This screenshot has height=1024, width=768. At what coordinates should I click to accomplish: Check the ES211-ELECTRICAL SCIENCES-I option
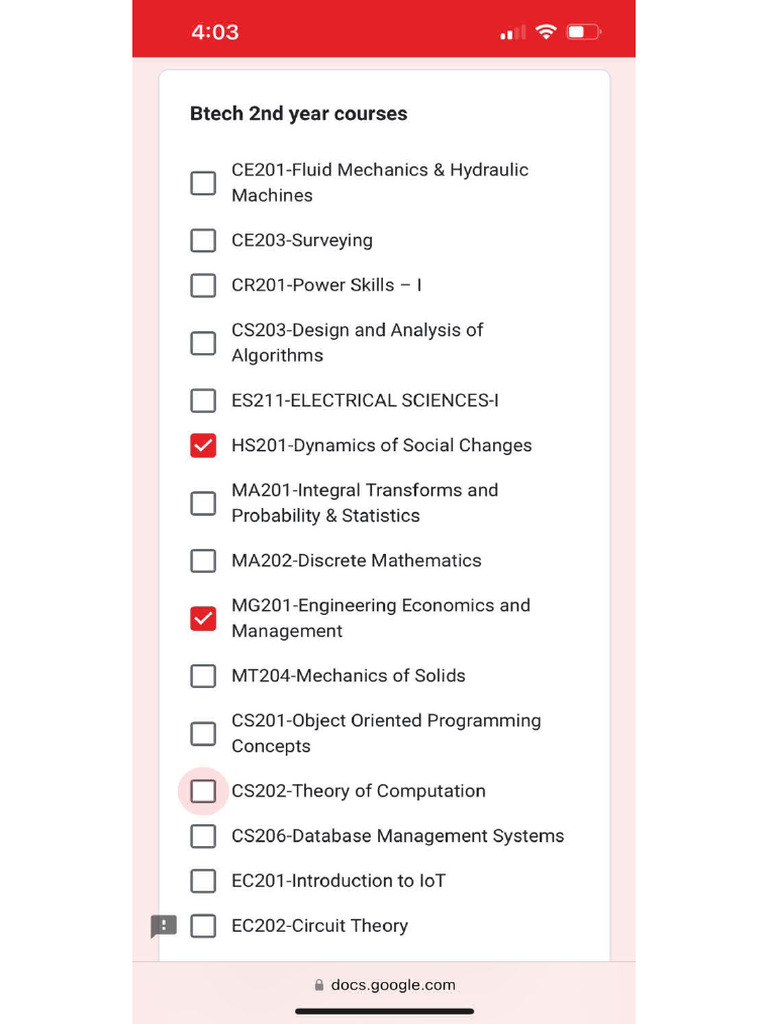click(x=203, y=400)
